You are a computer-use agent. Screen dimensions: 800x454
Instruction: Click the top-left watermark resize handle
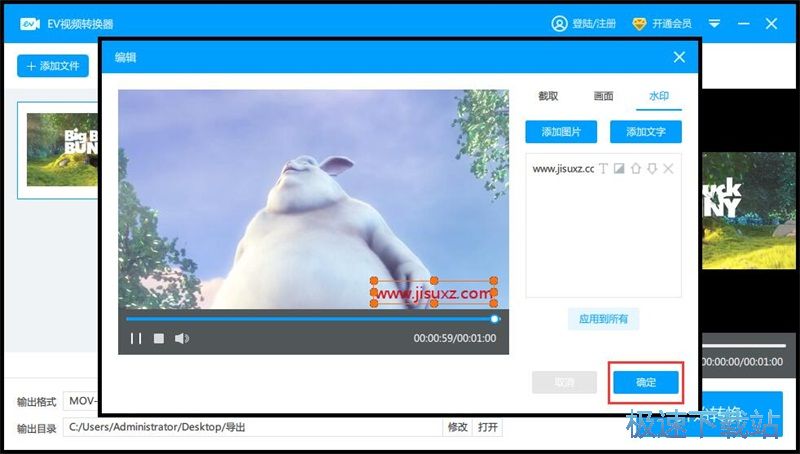tap(374, 281)
